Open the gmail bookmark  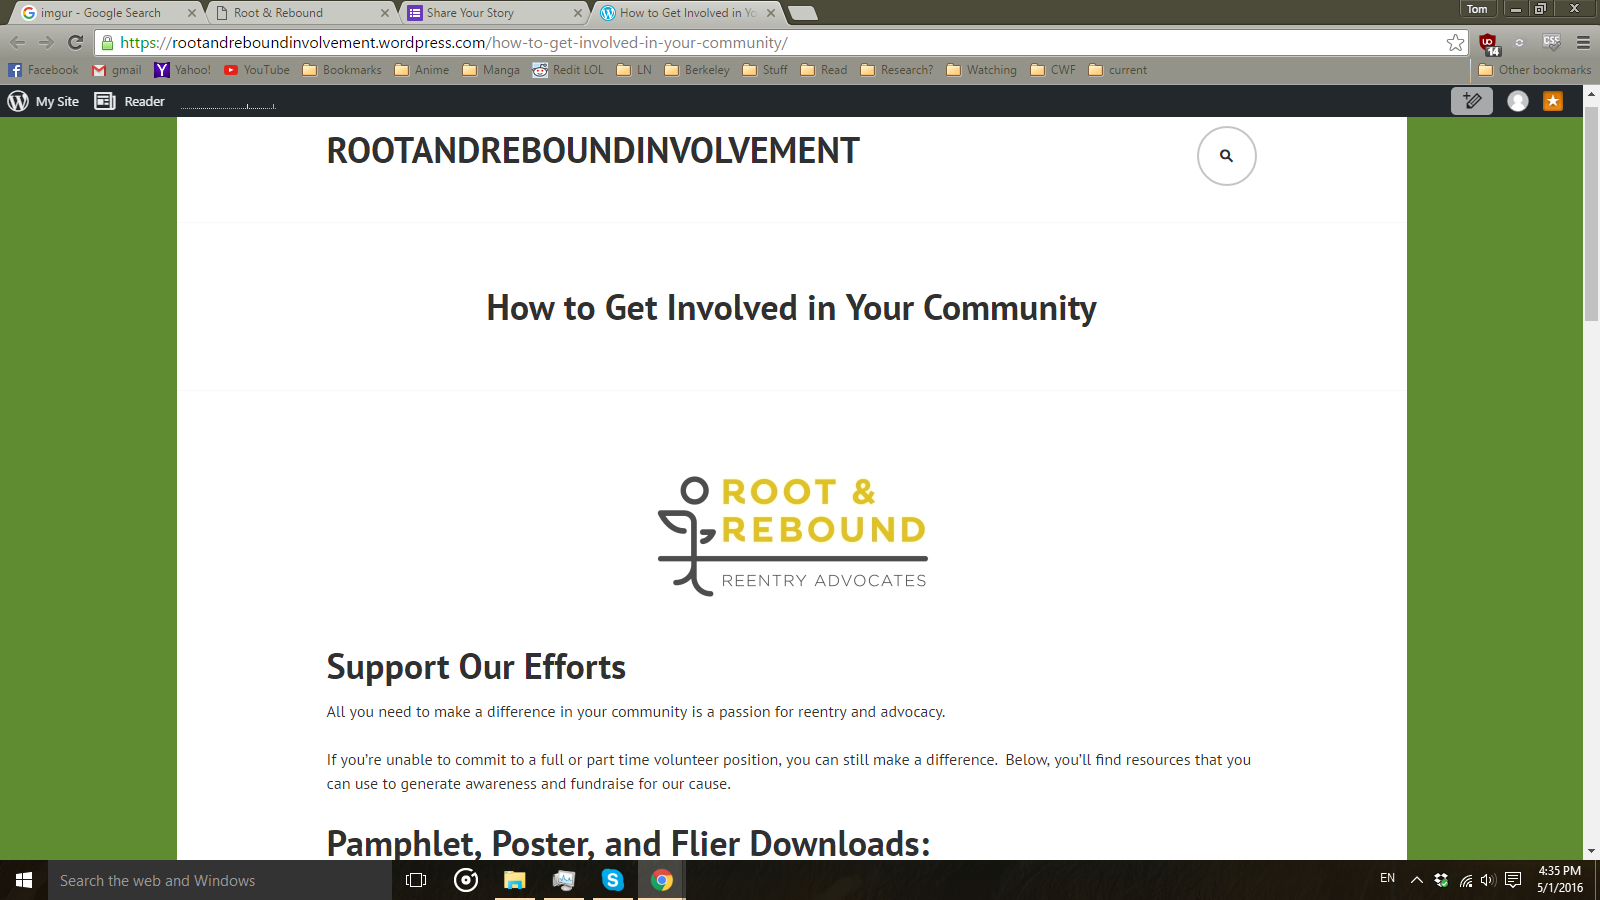(117, 70)
